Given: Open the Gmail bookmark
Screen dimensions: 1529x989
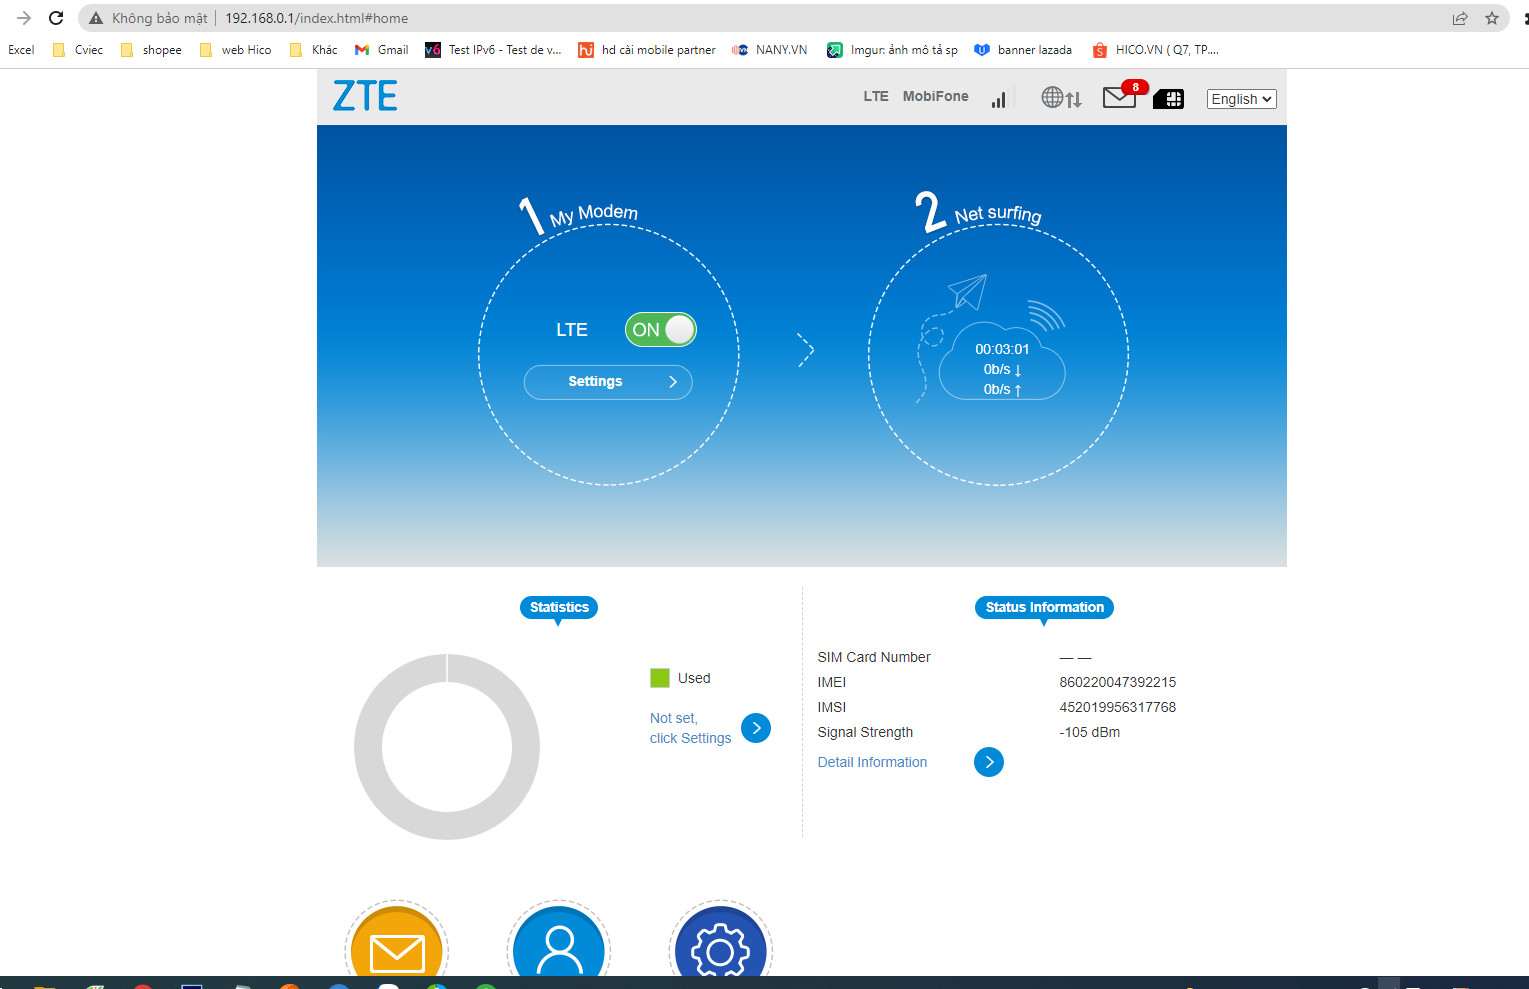Looking at the screenshot, I should coord(382,50).
